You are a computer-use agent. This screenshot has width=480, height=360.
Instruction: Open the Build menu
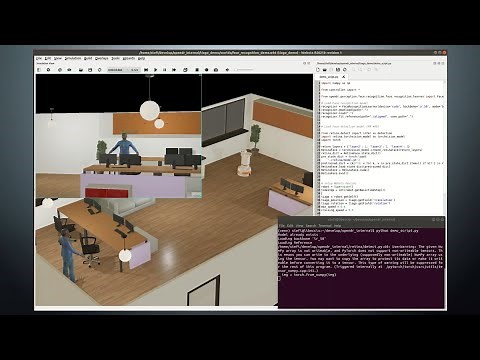[88, 58]
